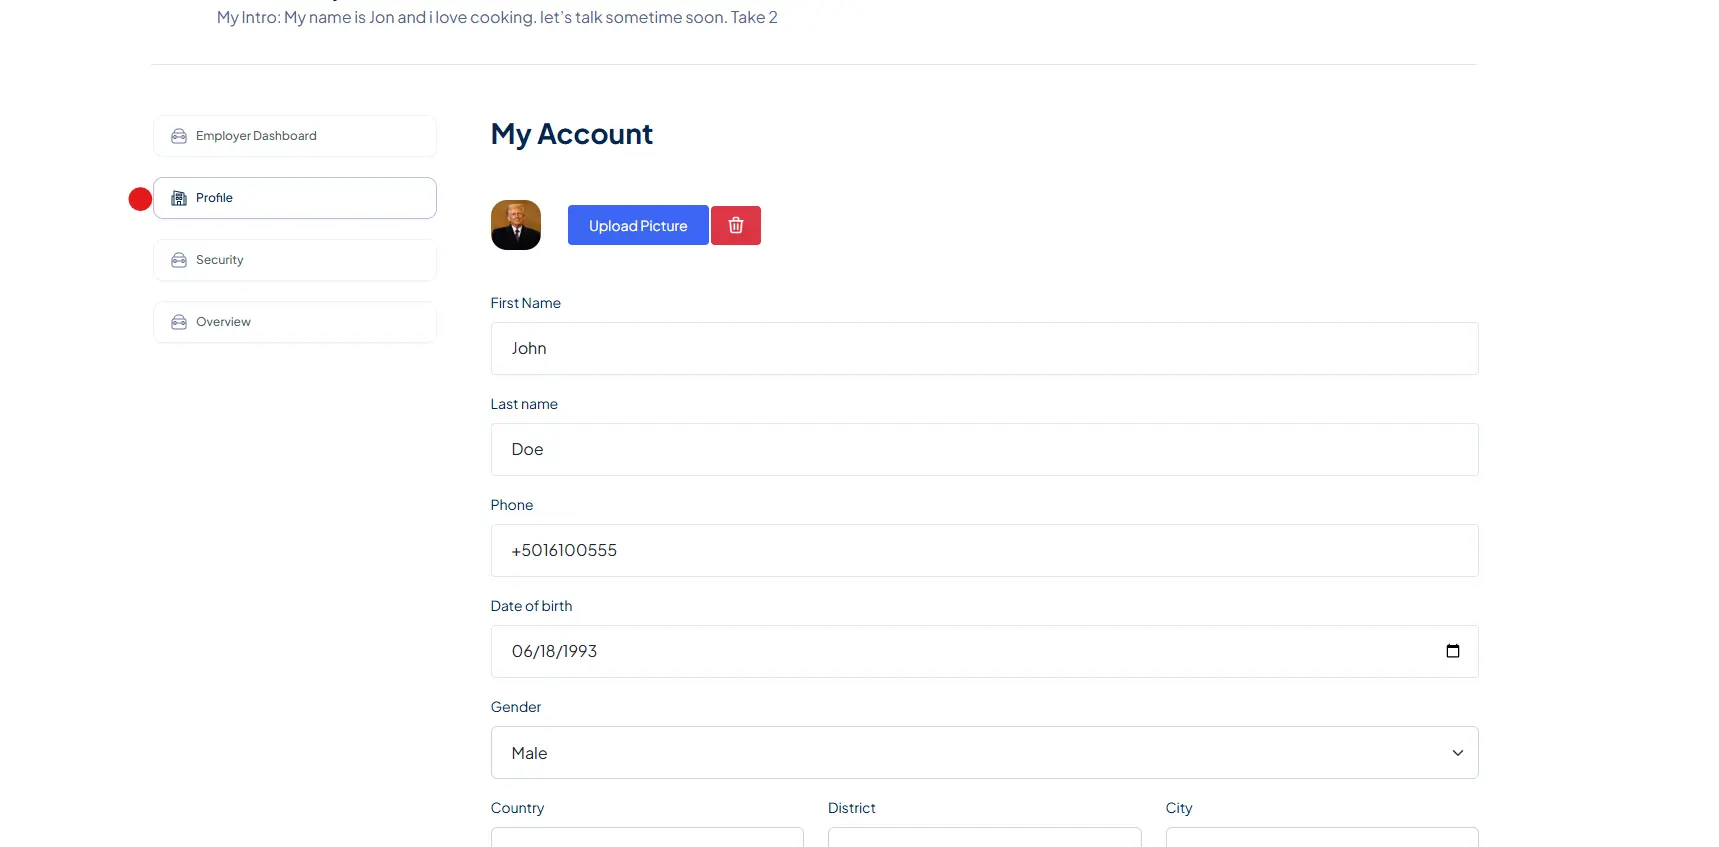The width and height of the screenshot is (1719, 847).
Task: Click the Security sidebar icon
Action: coord(179,260)
